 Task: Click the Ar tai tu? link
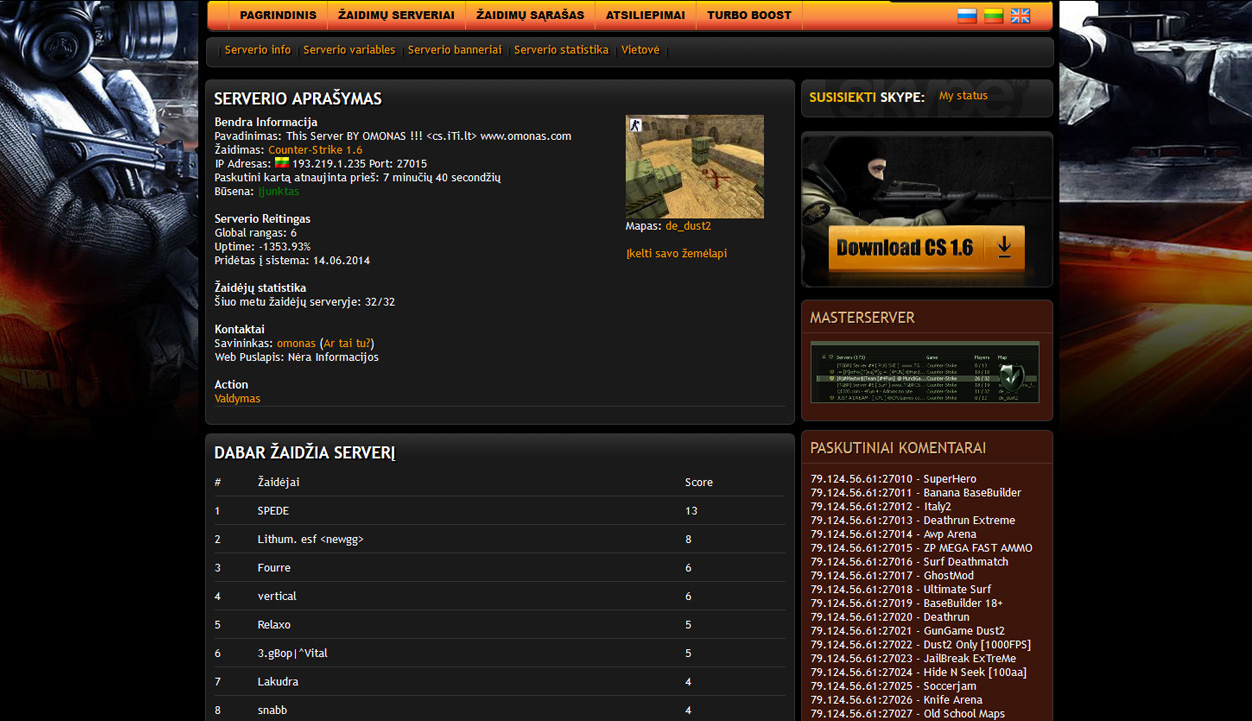[x=346, y=344]
